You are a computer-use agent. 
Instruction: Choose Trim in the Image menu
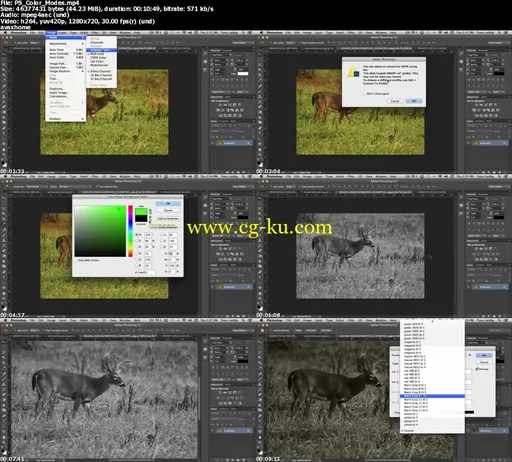[65, 79]
